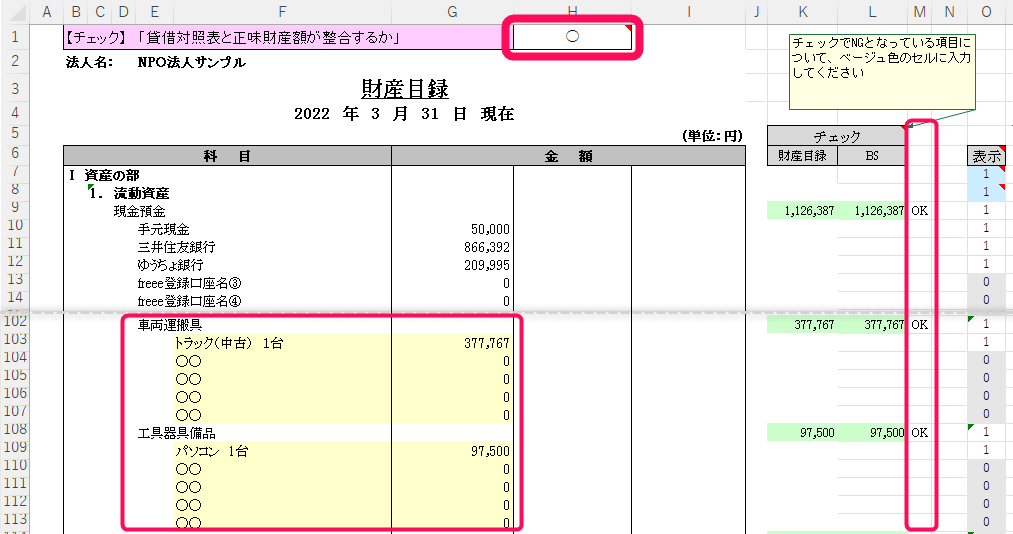This screenshot has height=534, width=1013.
Task: Click the 表示 flag cell in row 7
Action: 986,174
